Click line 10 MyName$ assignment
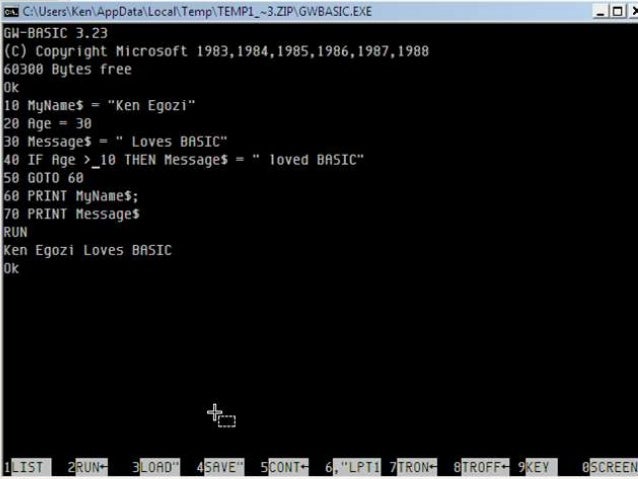The image size is (638, 479). click(100, 106)
